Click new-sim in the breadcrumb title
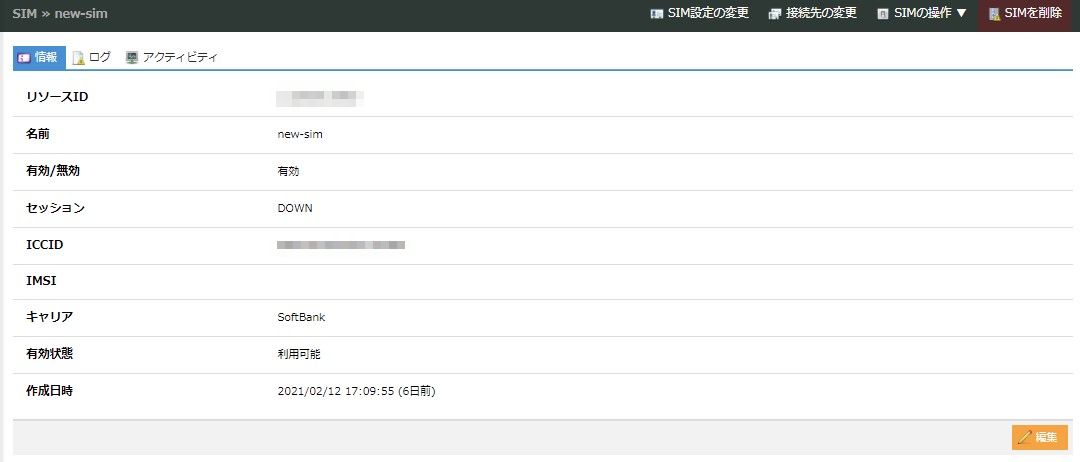 [x=81, y=14]
